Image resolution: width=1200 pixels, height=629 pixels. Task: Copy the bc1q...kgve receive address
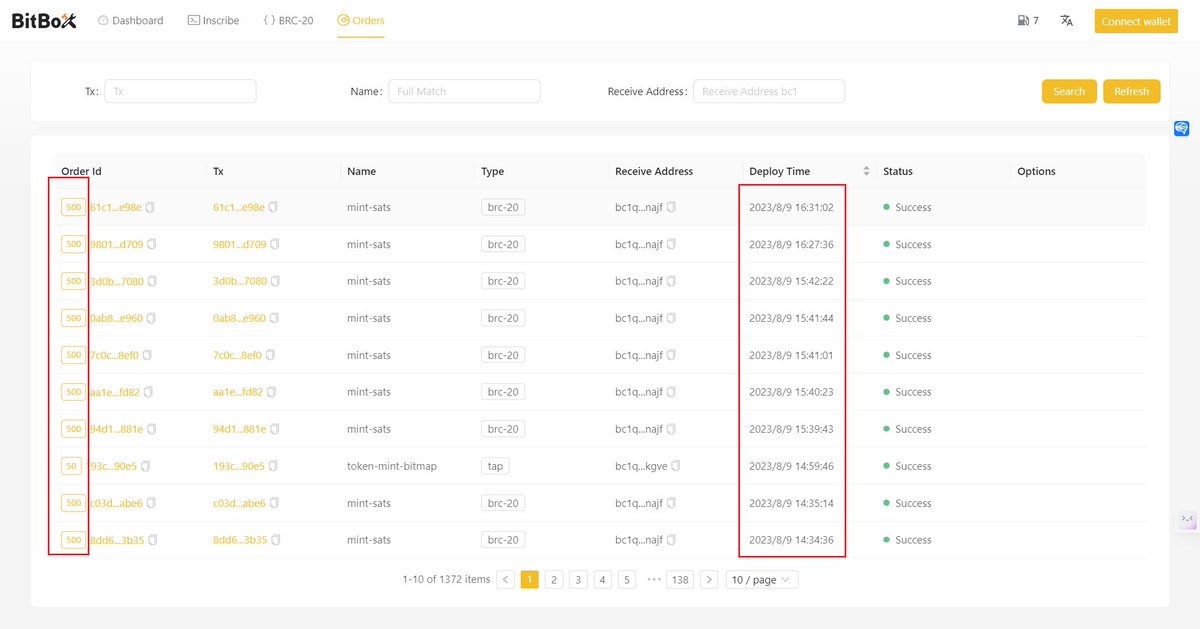[x=676, y=467]
